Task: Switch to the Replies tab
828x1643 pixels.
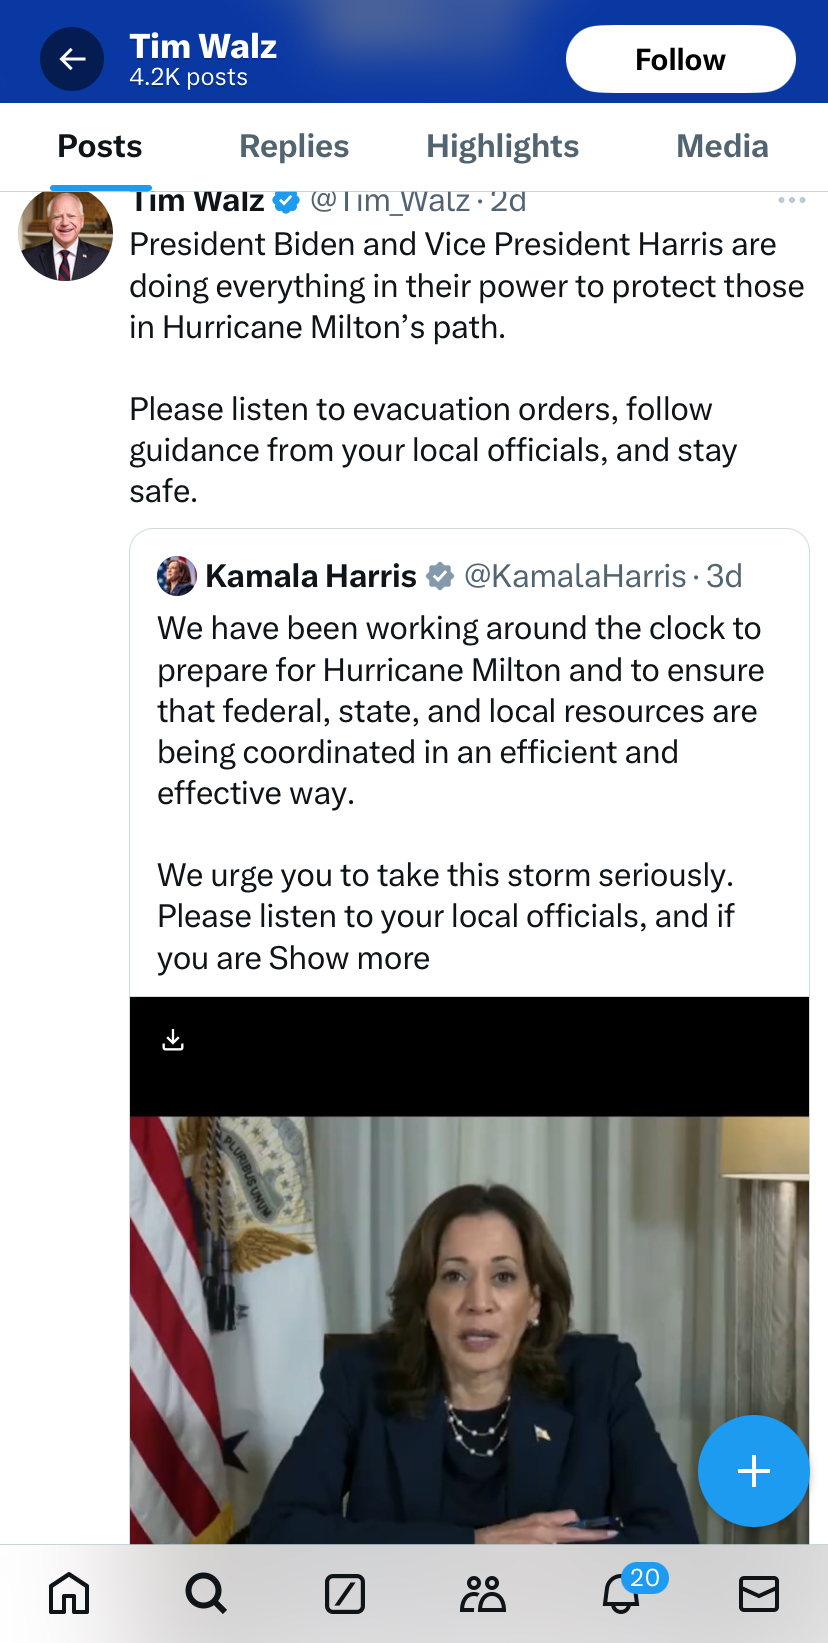Action: click(x=294, y=147)
